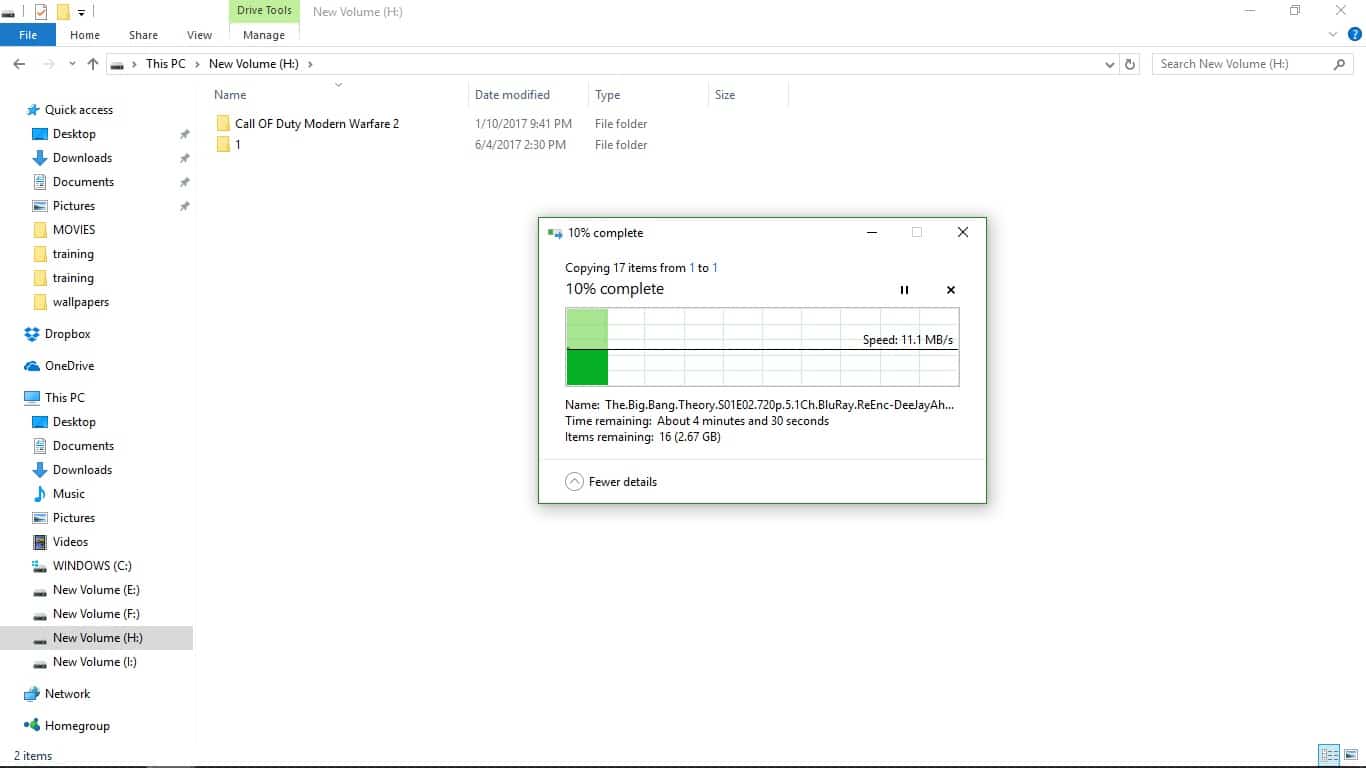Open Homegroup in the navigation pane

pos(77,726)
